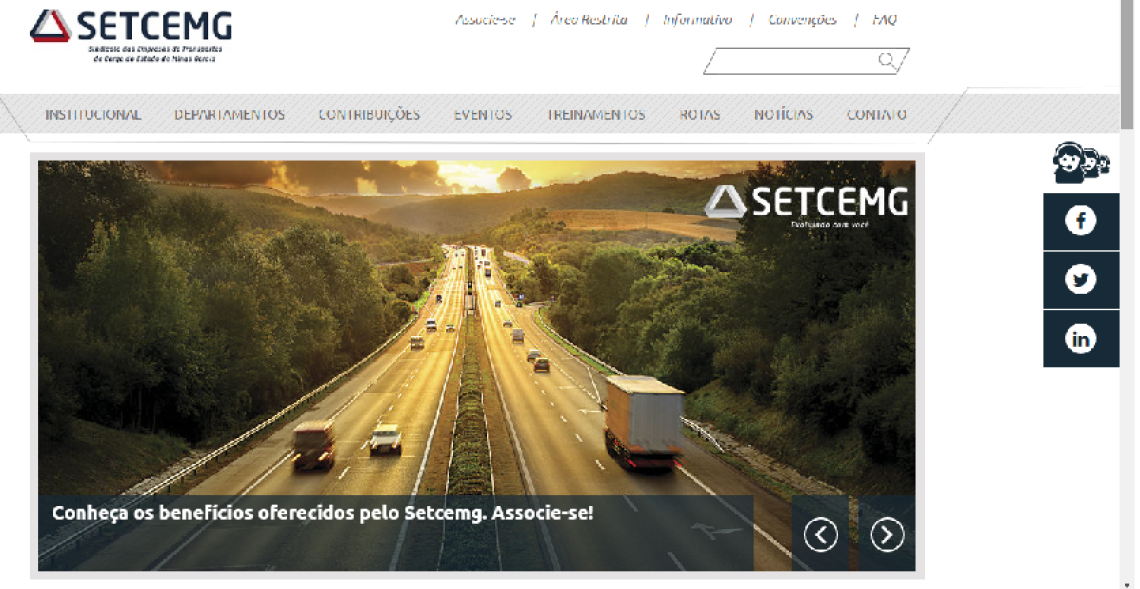Open the Departamentos menu
Image resolution: width=1140 pixels, height=589 pixels.
[230, 115]
